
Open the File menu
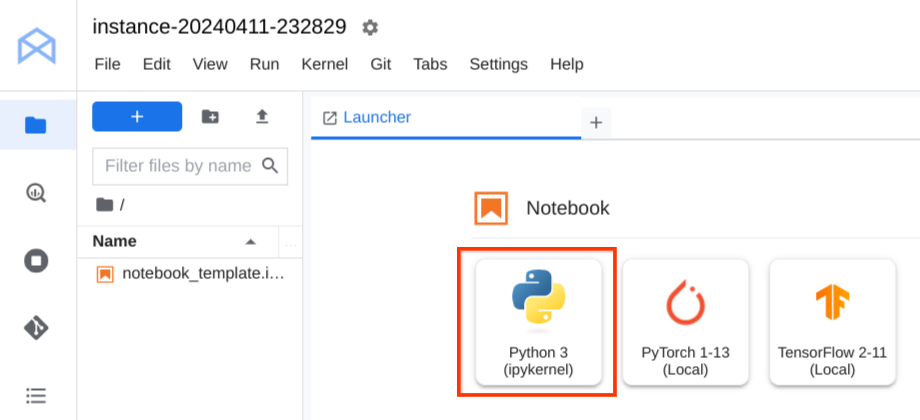[x=107, y=64]
